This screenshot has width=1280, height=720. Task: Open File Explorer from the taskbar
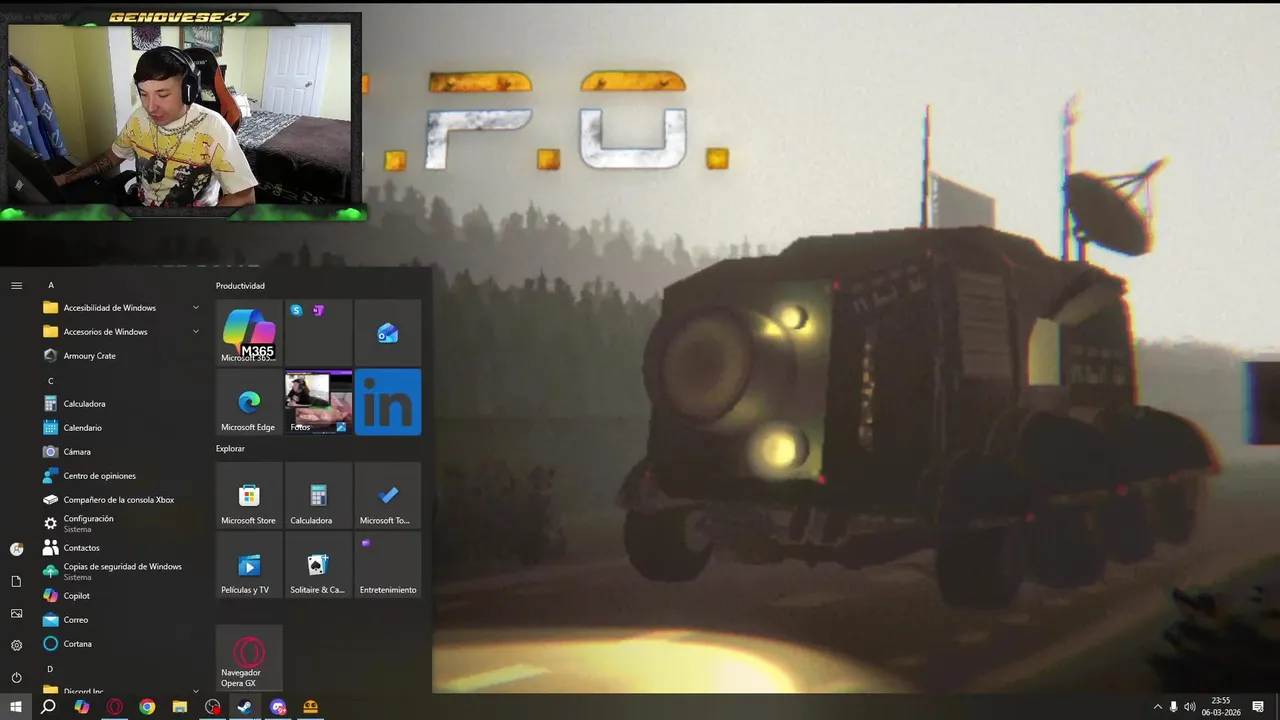click(180, 707)
